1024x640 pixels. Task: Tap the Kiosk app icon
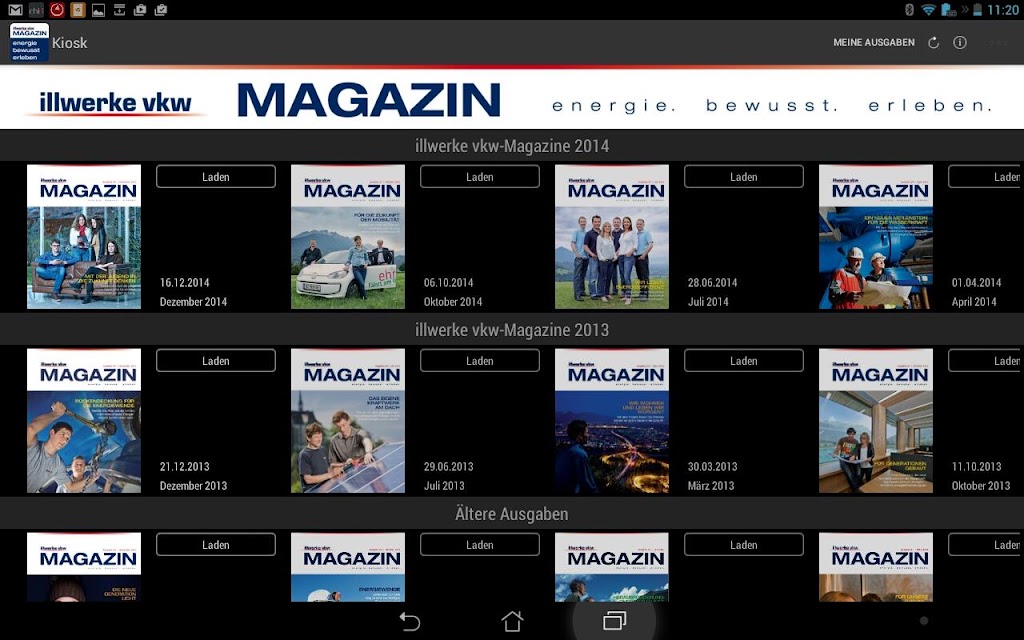point(29,42)
